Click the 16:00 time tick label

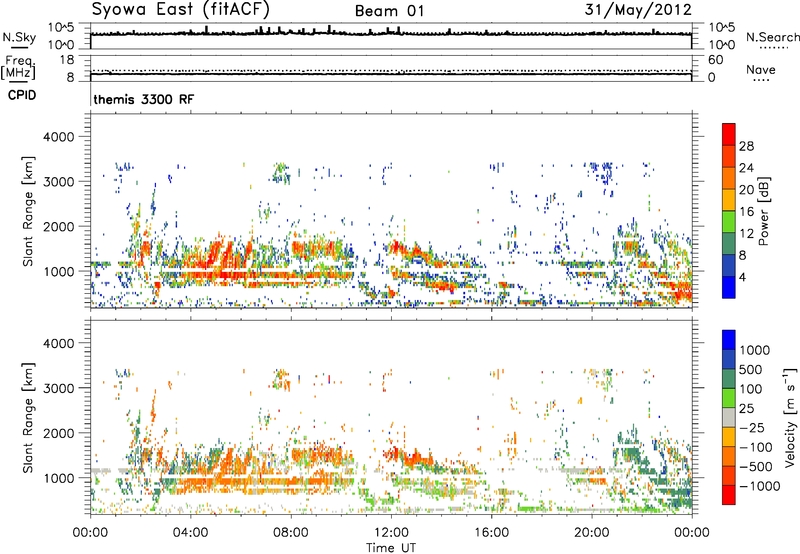(x=491, y=533)
